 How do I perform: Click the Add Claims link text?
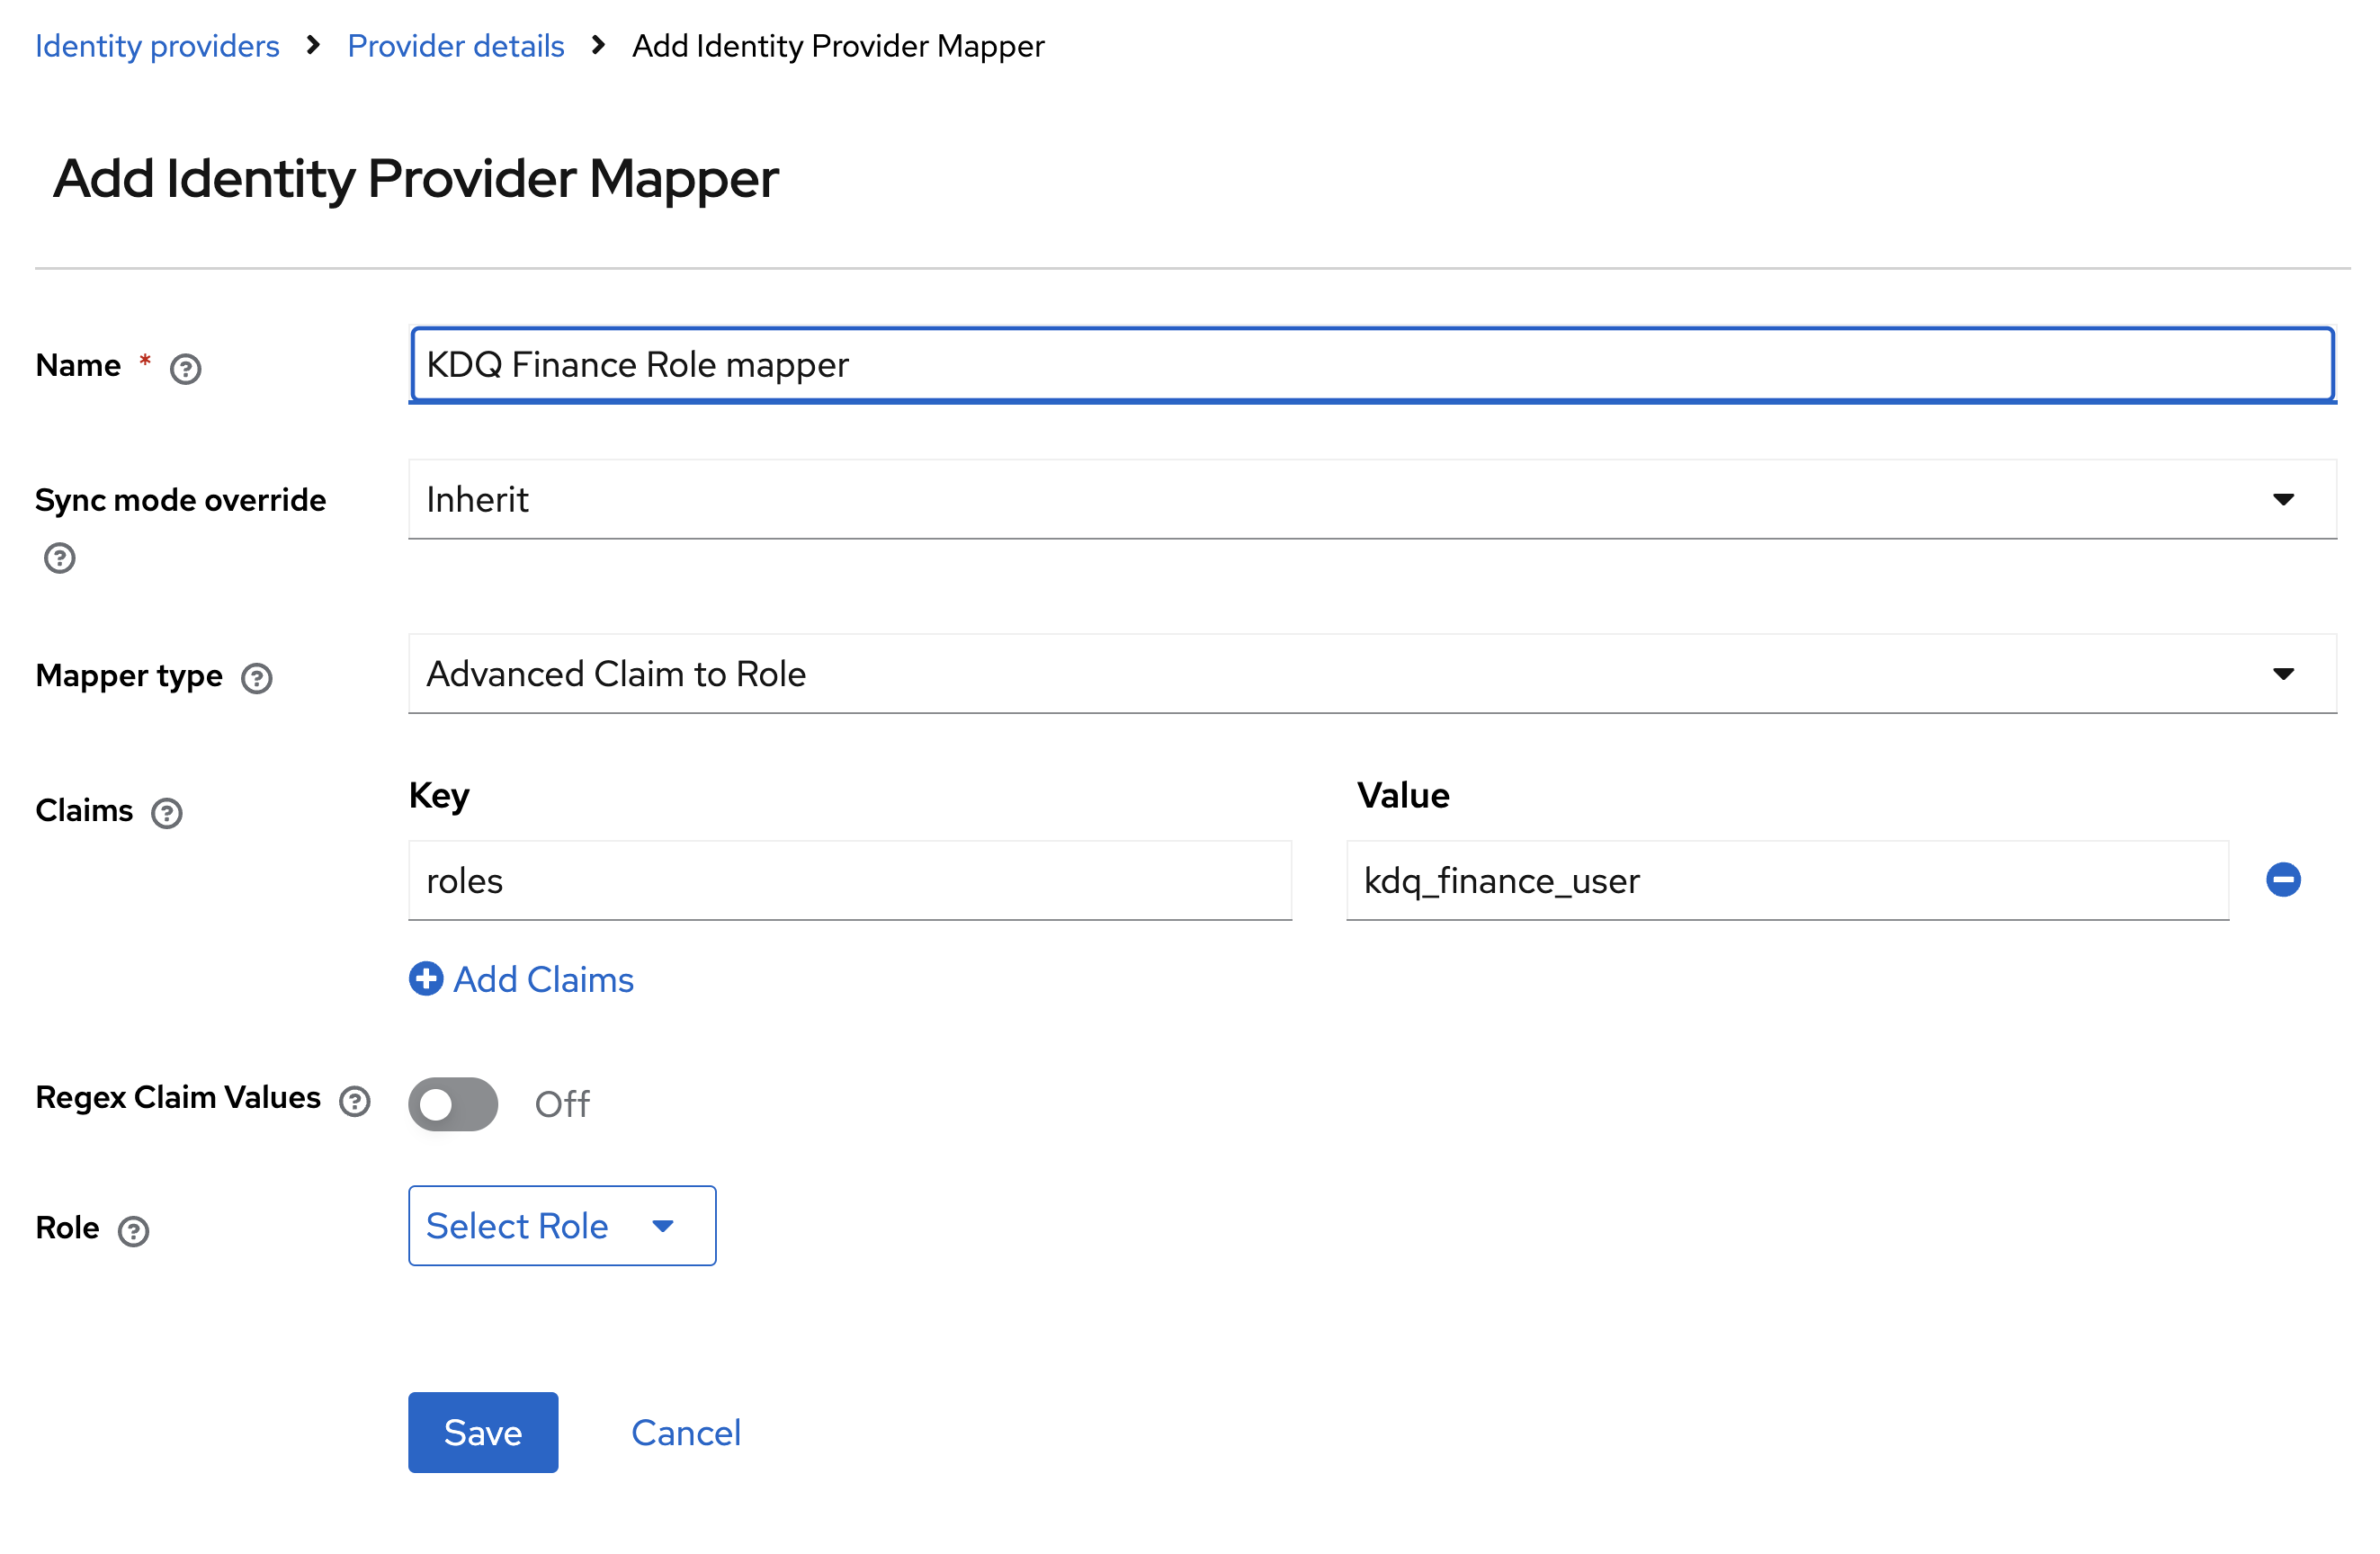(x=543, y=979)
